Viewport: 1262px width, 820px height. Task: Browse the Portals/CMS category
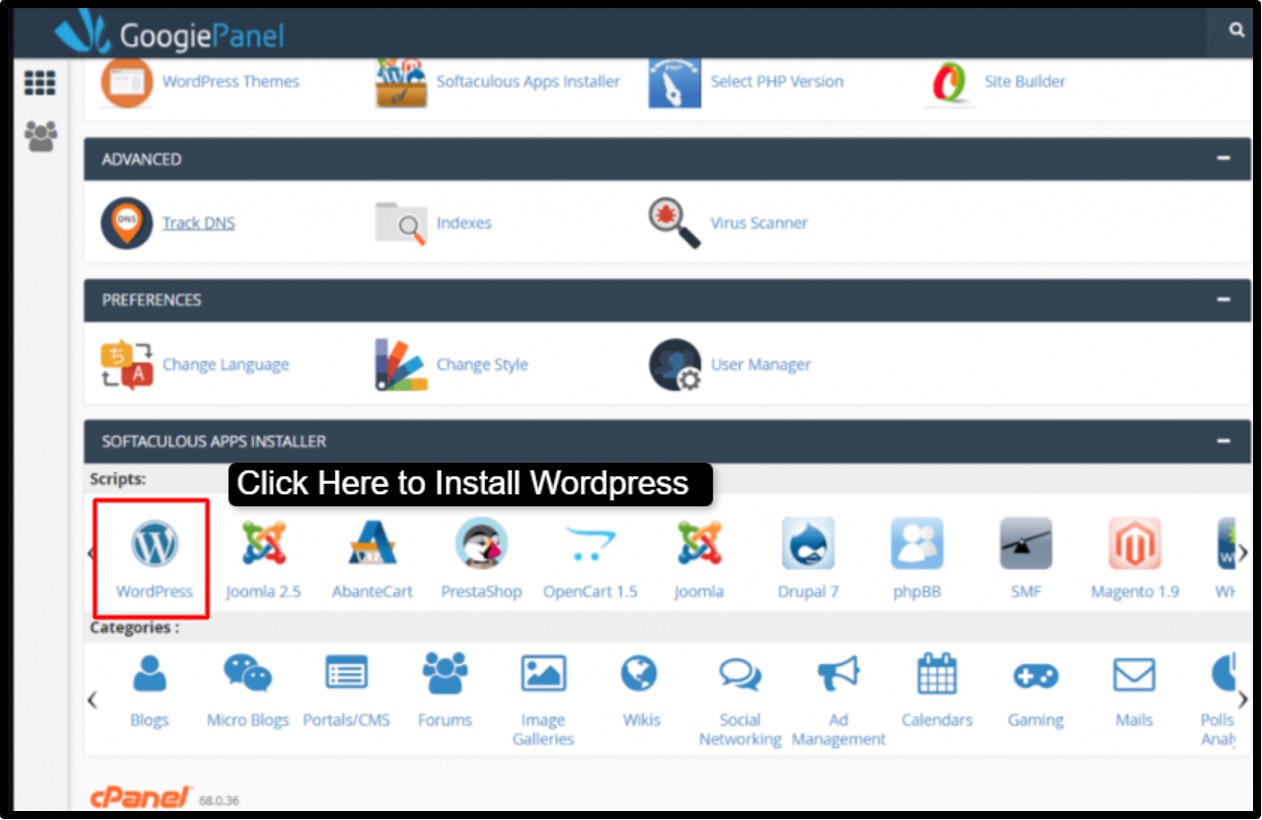coord(347,690)
